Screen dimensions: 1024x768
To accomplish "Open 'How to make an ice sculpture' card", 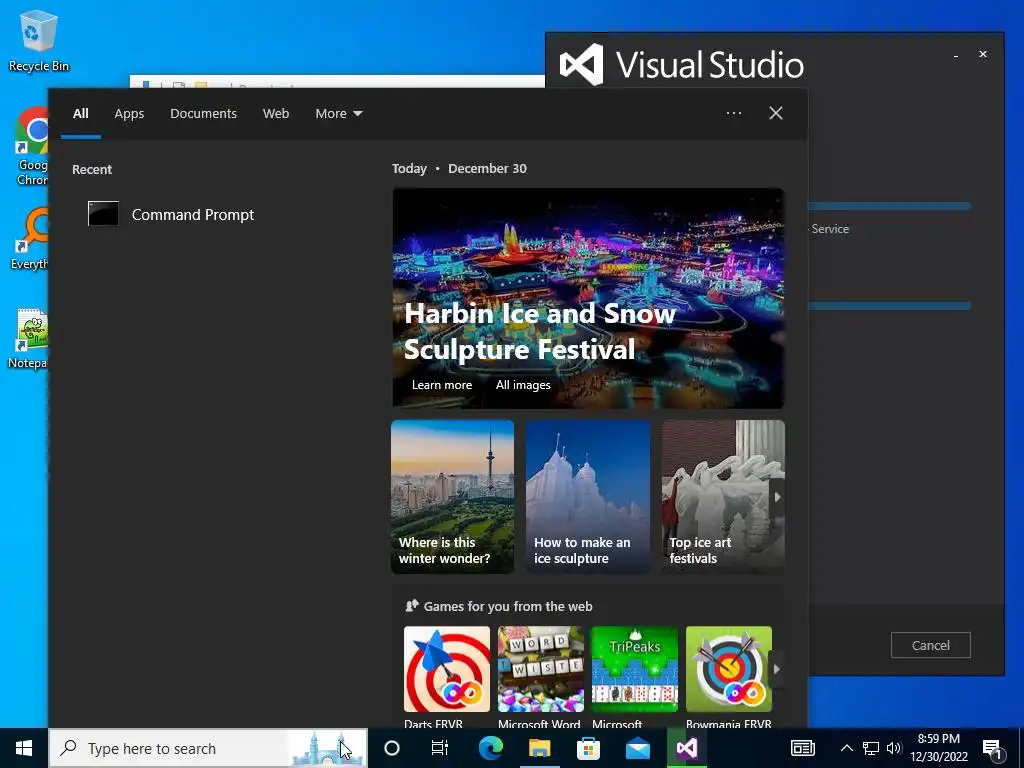I will (588, 497).
